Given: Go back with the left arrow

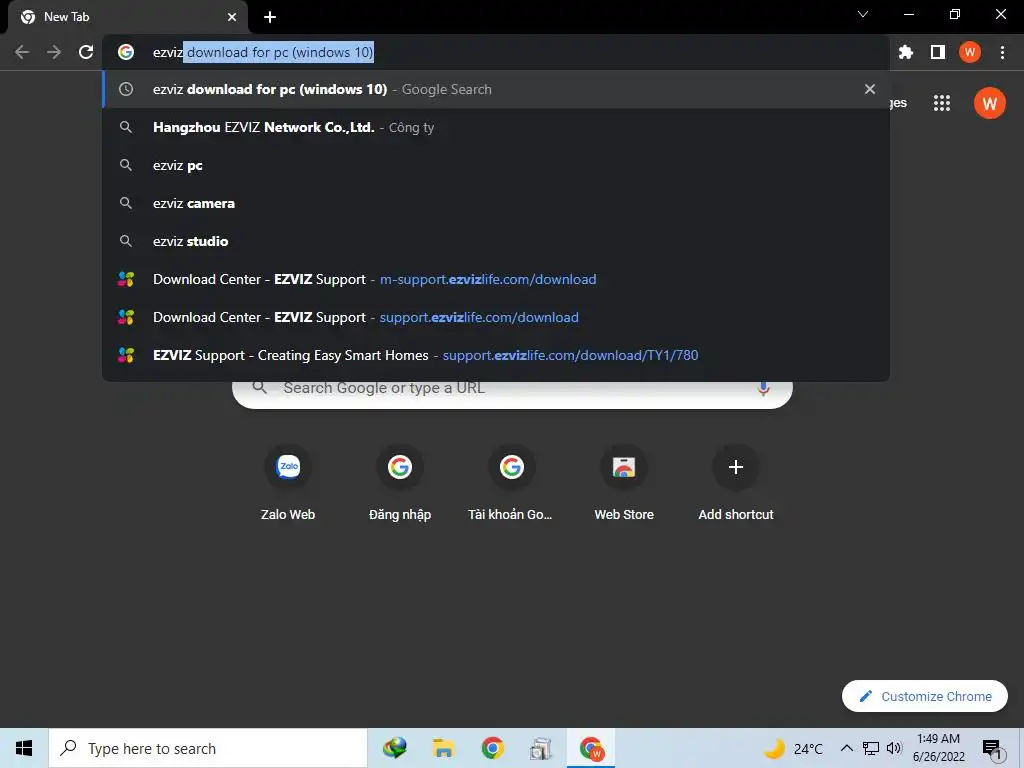Looking at the screenshot, I should [x=22, y=52].
